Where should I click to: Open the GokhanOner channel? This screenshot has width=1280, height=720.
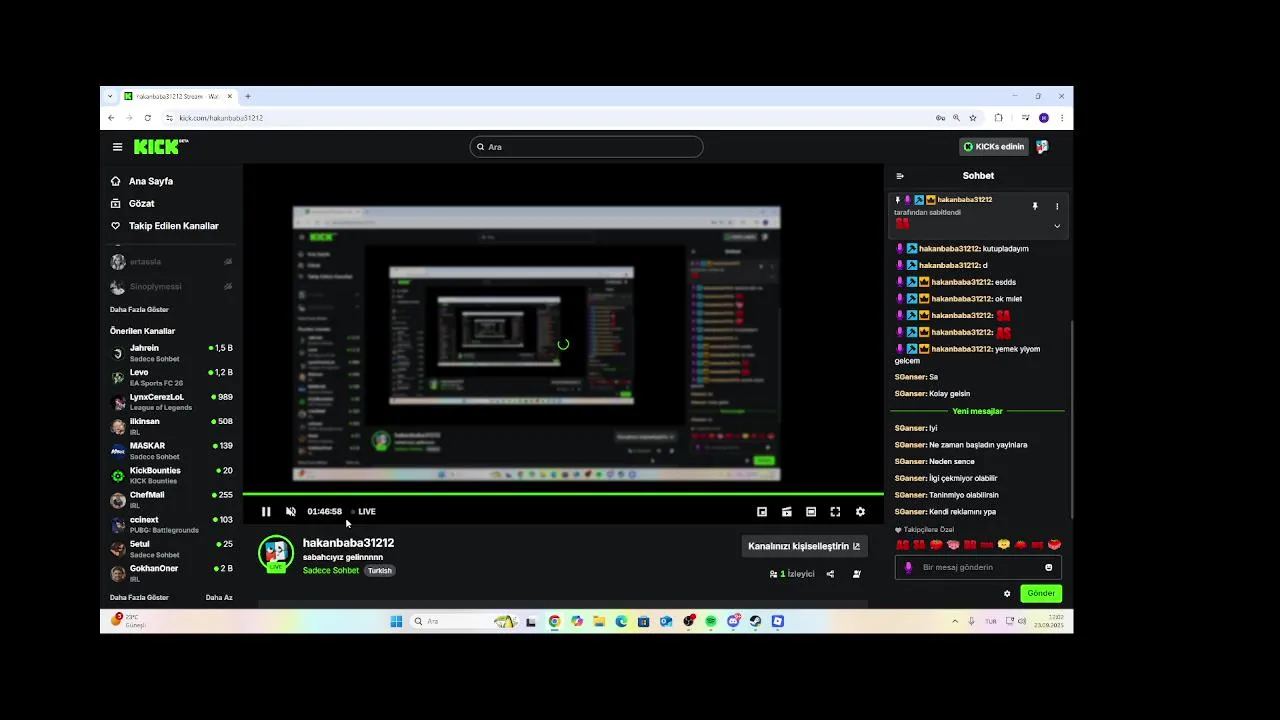tap(171, 573)
